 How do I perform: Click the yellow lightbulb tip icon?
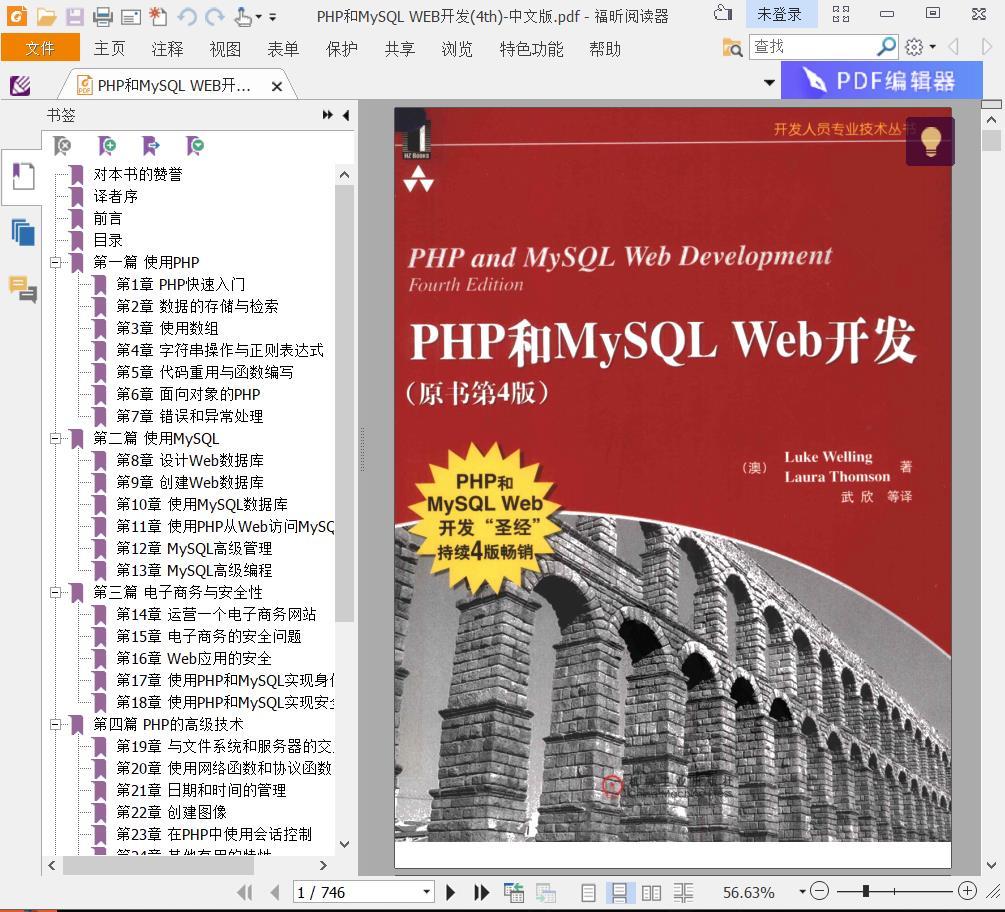click(931, 141)
